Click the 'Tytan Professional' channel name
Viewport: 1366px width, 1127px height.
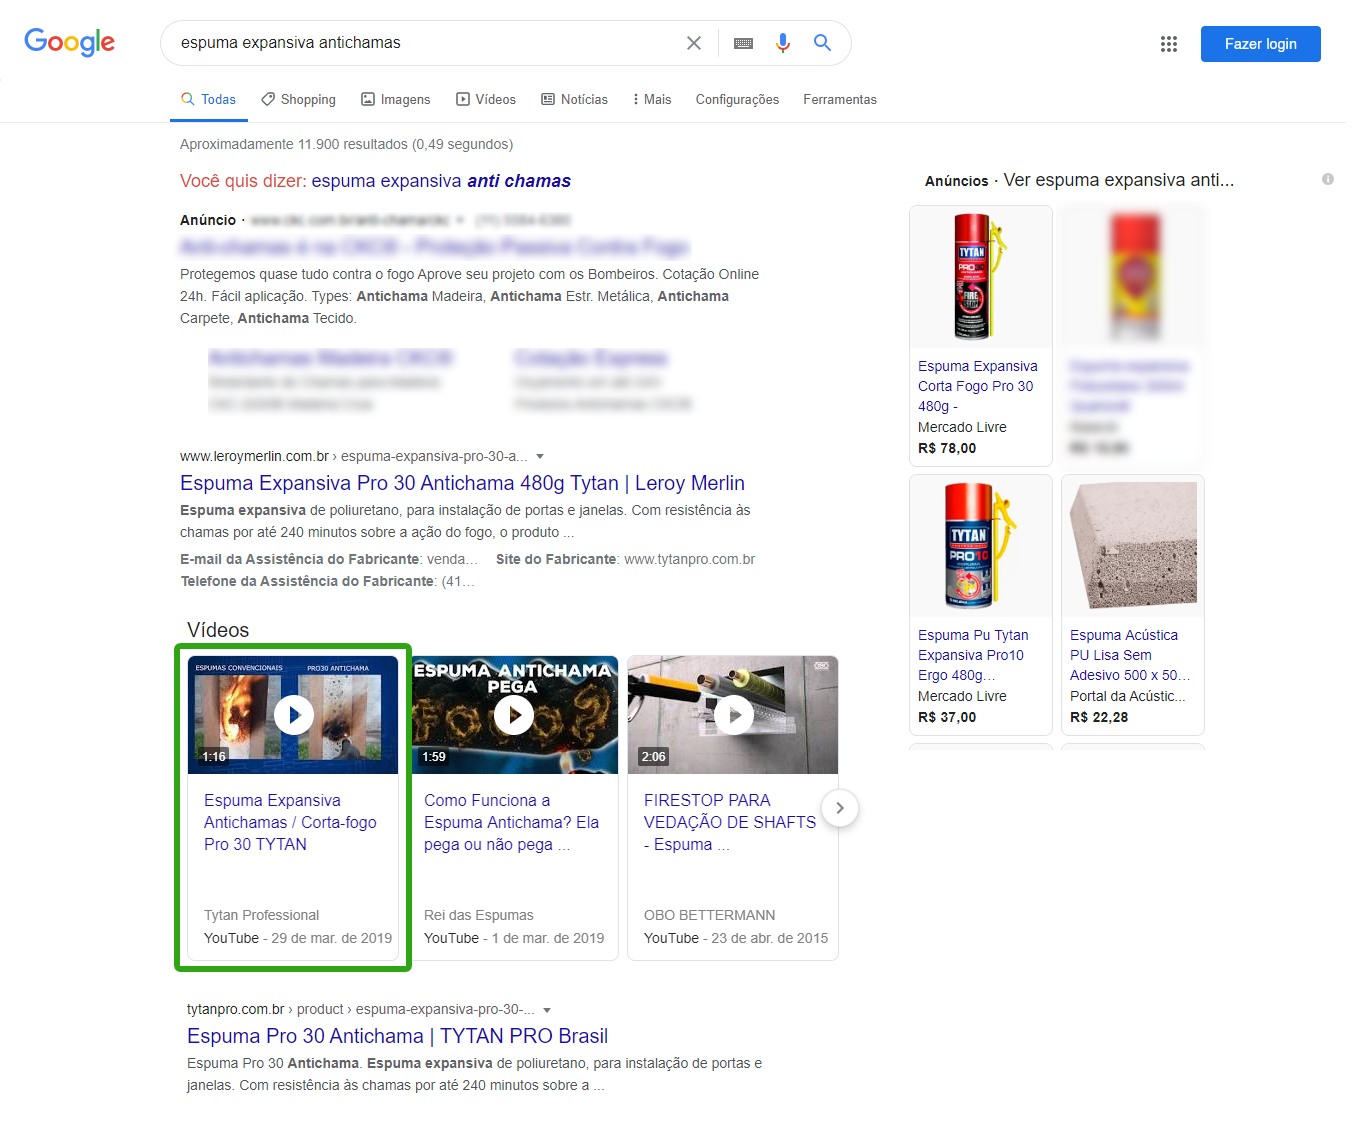point(261,915)
